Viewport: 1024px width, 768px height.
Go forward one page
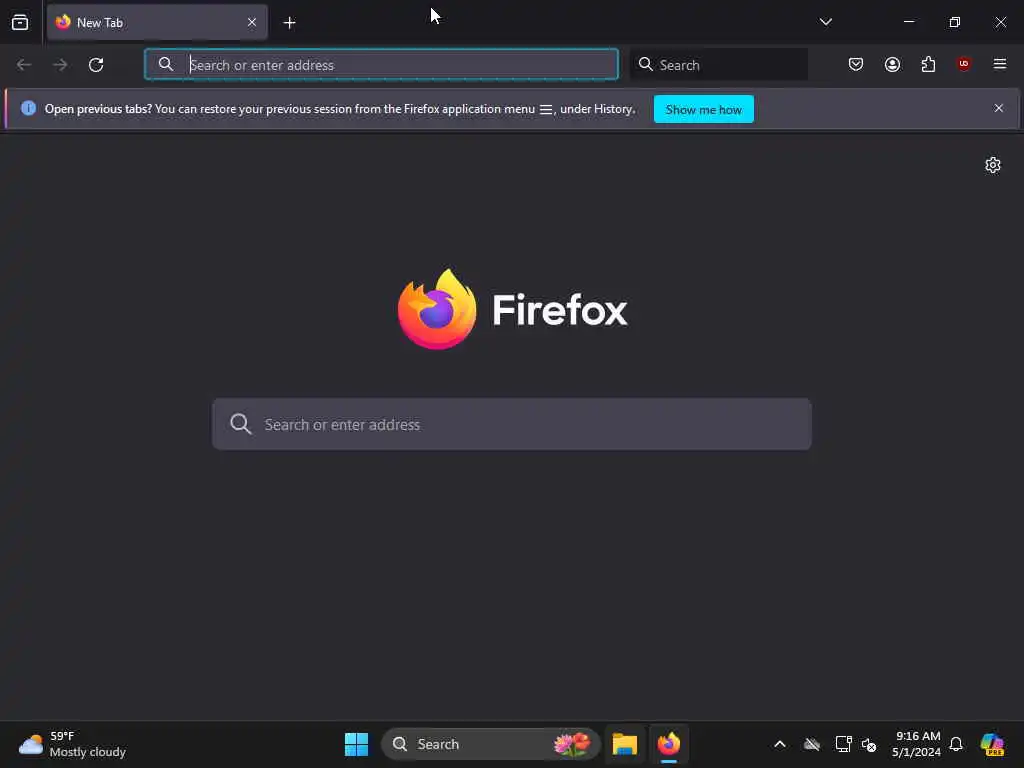pyautogui.click(x=60, y=65)
